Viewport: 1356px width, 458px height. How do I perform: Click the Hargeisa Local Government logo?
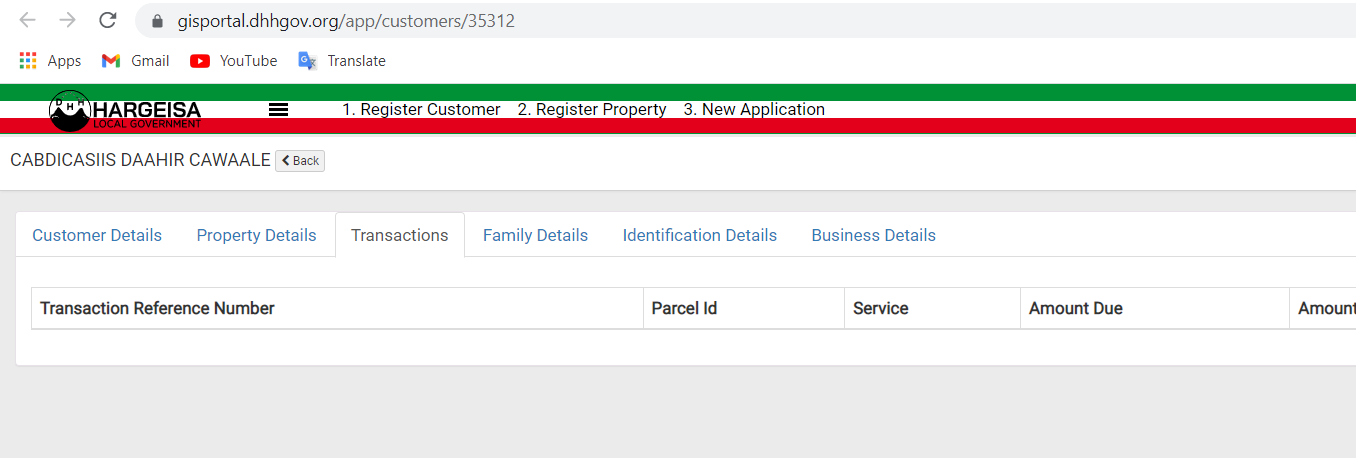click(126, 110)
